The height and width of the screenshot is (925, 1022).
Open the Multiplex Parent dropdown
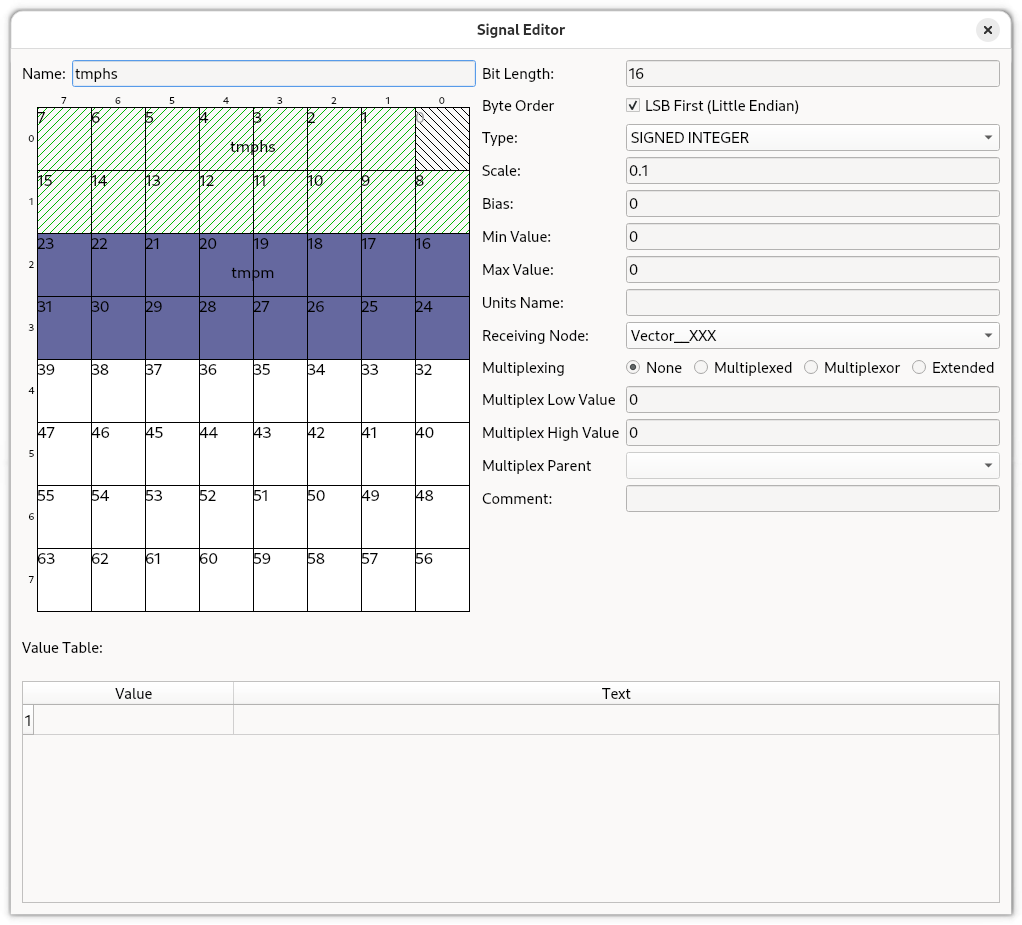click(812, 466)
